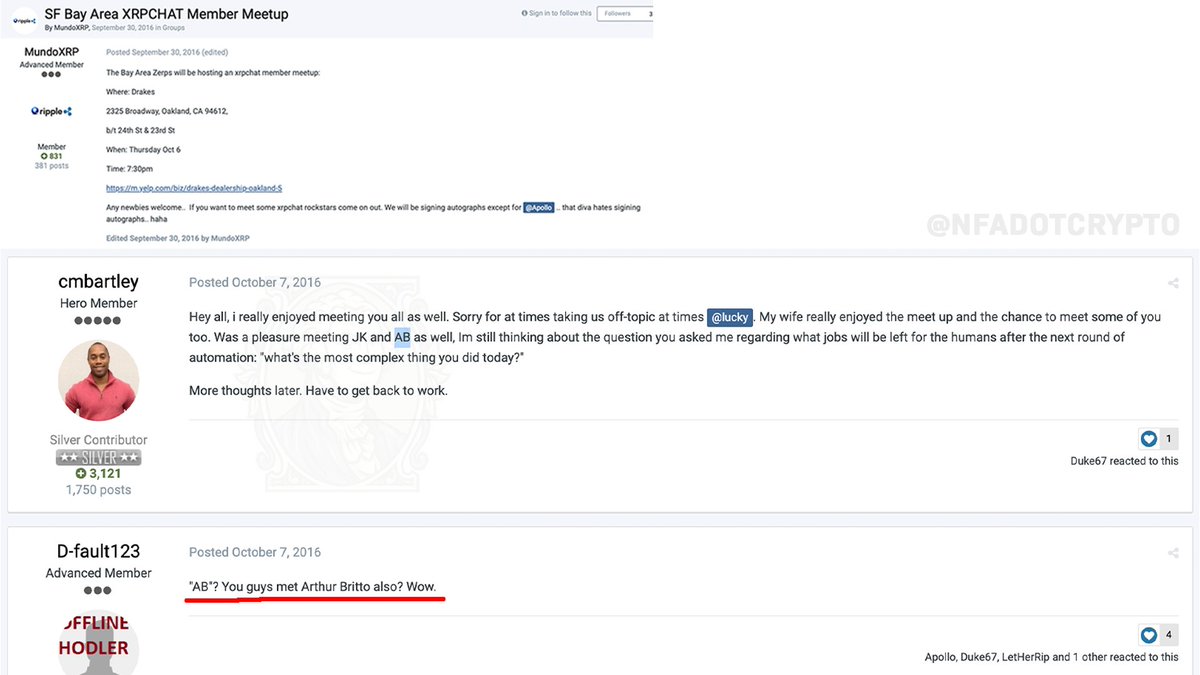Image resolution: width=1200 pixels, height=675 pixels.
Task: Open LetHerRip in the reactions list
Action: click(1026, 657)
